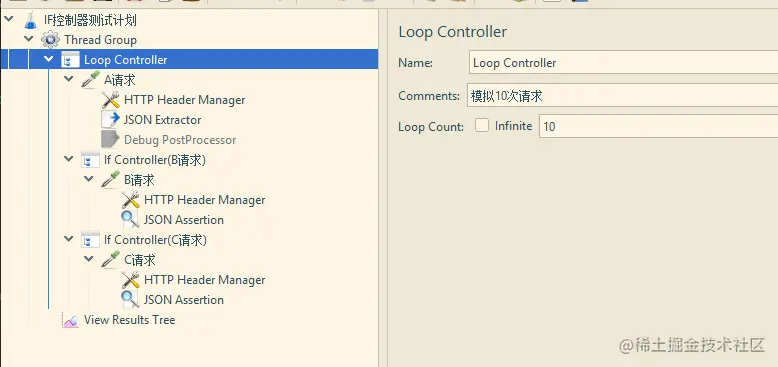Screen dimensions: 778x367
Task: Select the B请求 sampler item
Action: coord(139,180)
